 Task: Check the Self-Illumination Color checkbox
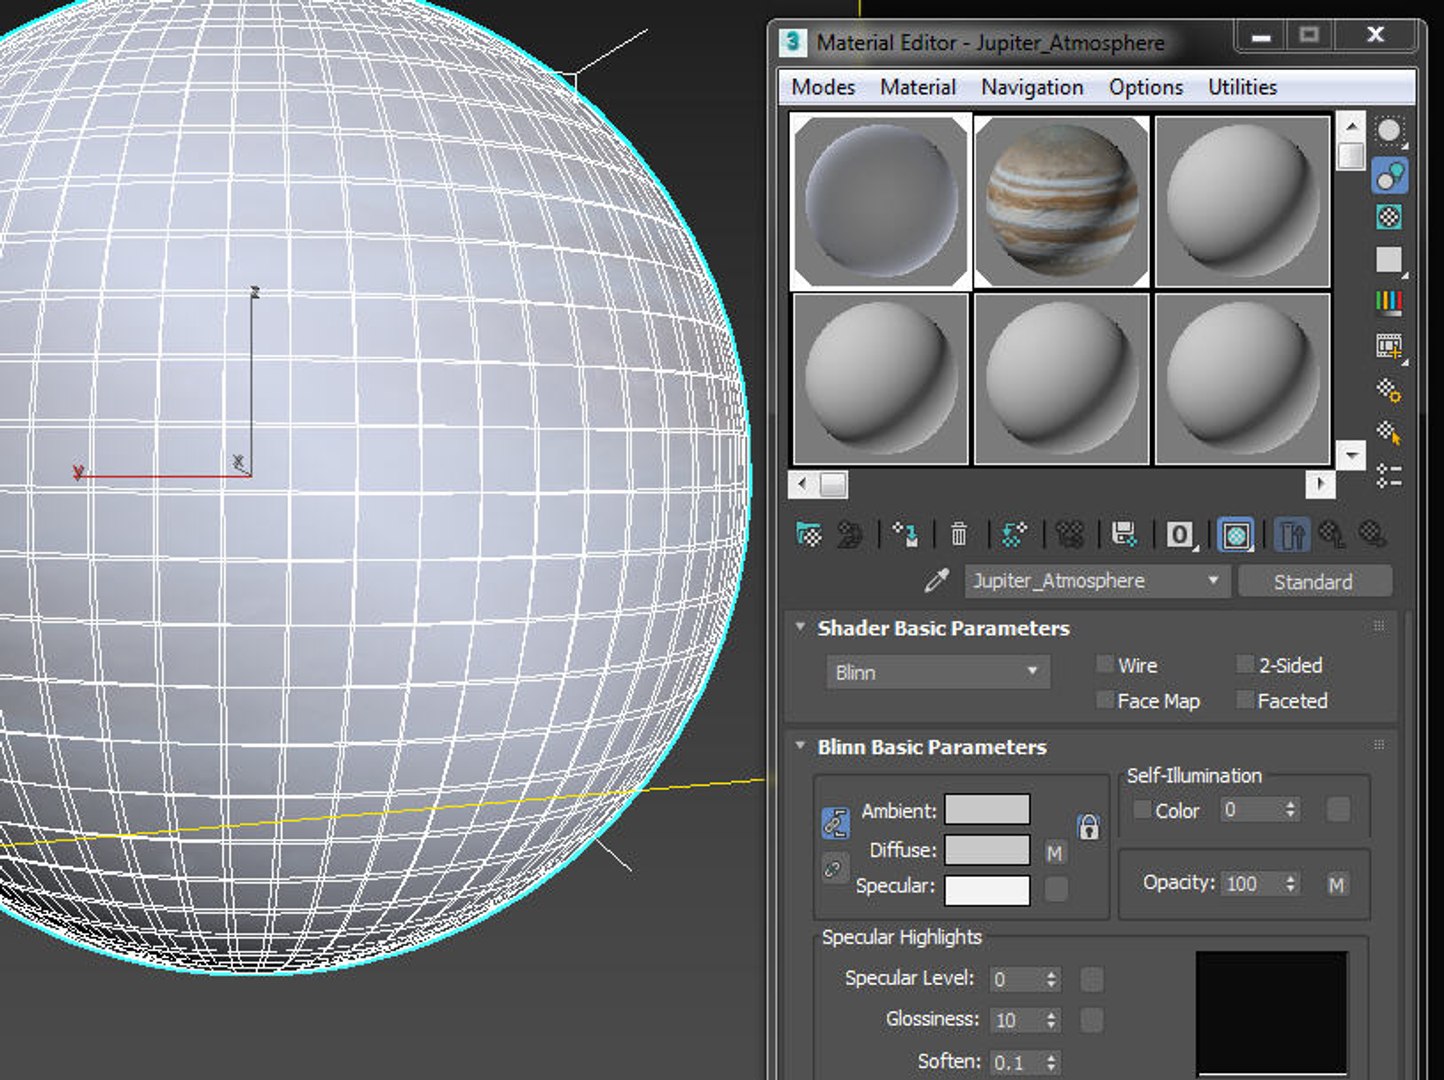point(1142,810)
